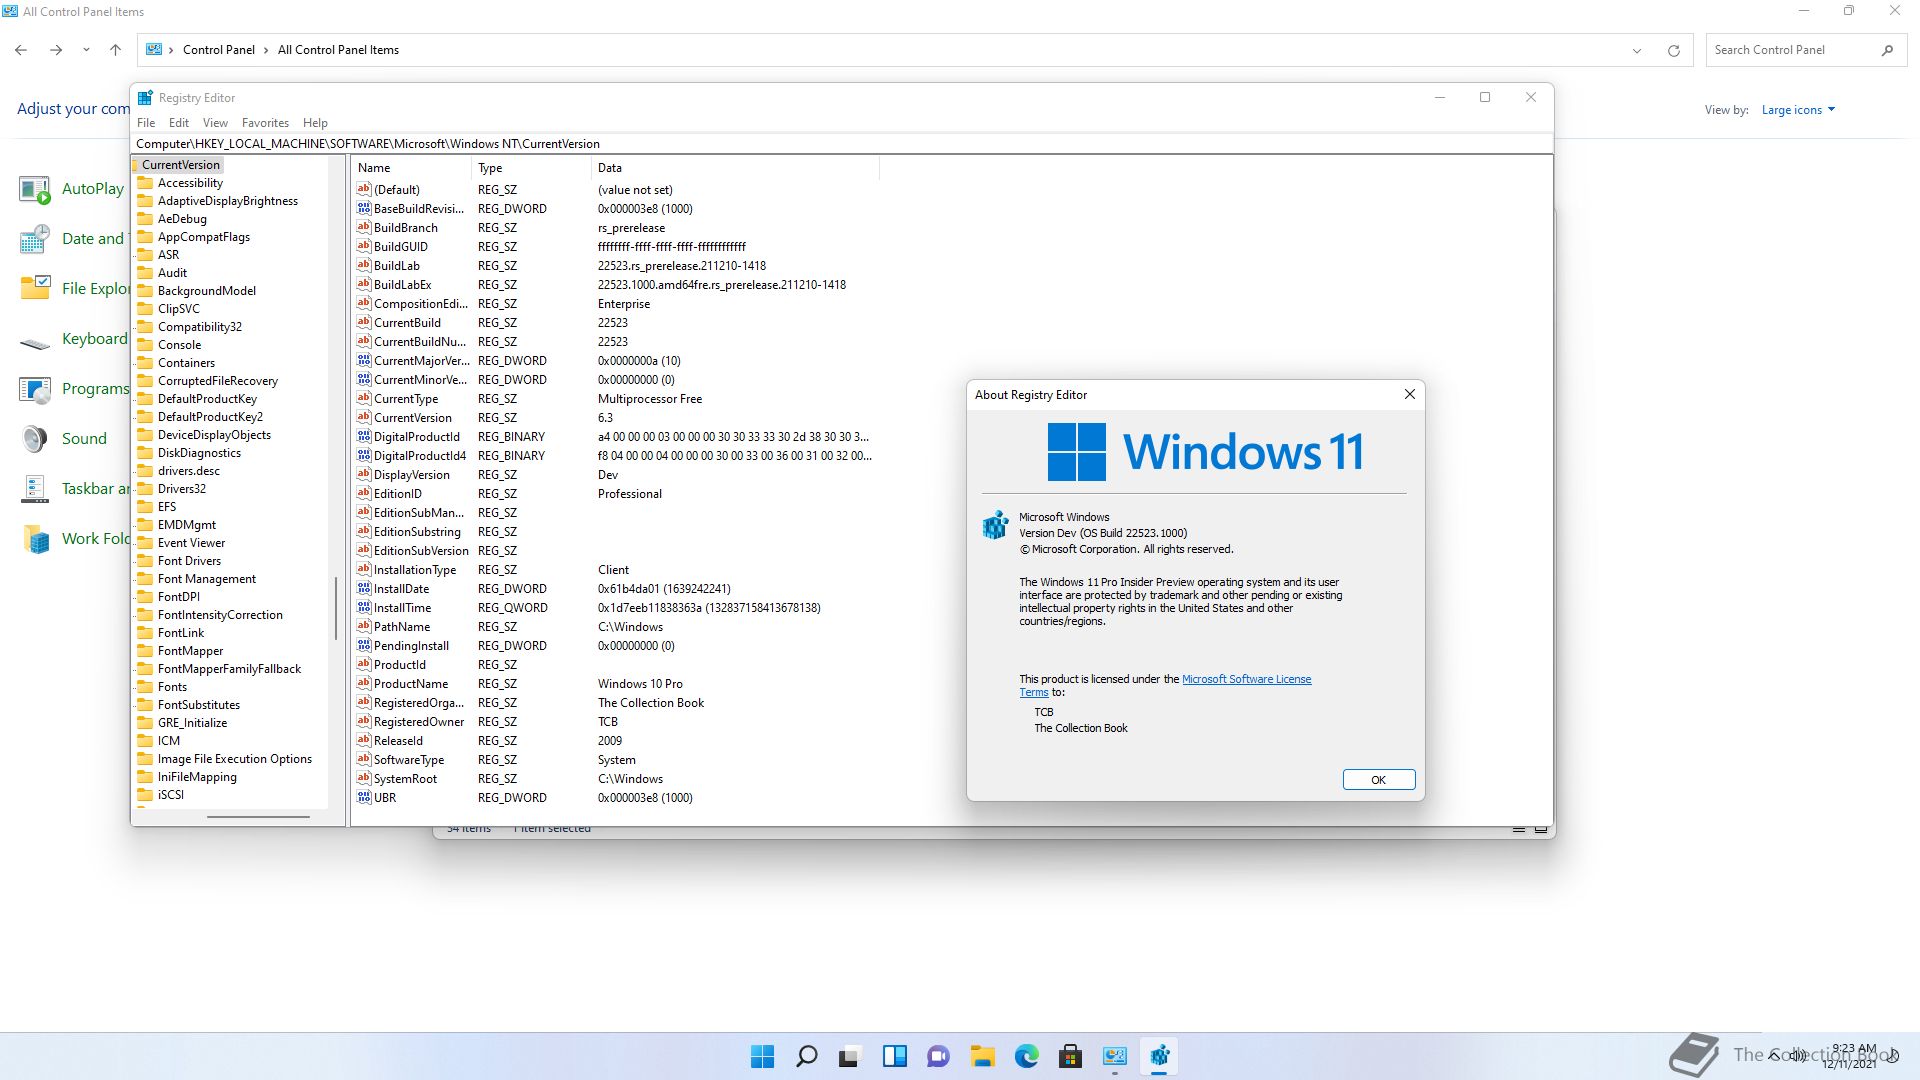
Task: Sort registry values by Data column
Action: coord(735,168)
